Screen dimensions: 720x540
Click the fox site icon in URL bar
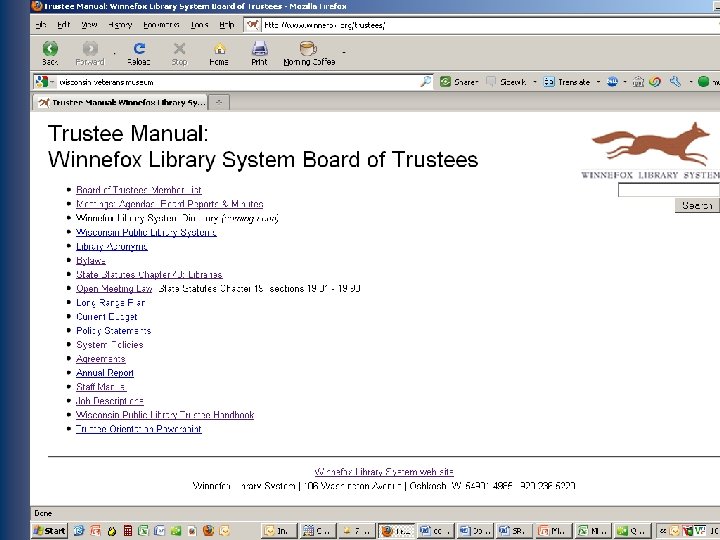coord(252,25)
